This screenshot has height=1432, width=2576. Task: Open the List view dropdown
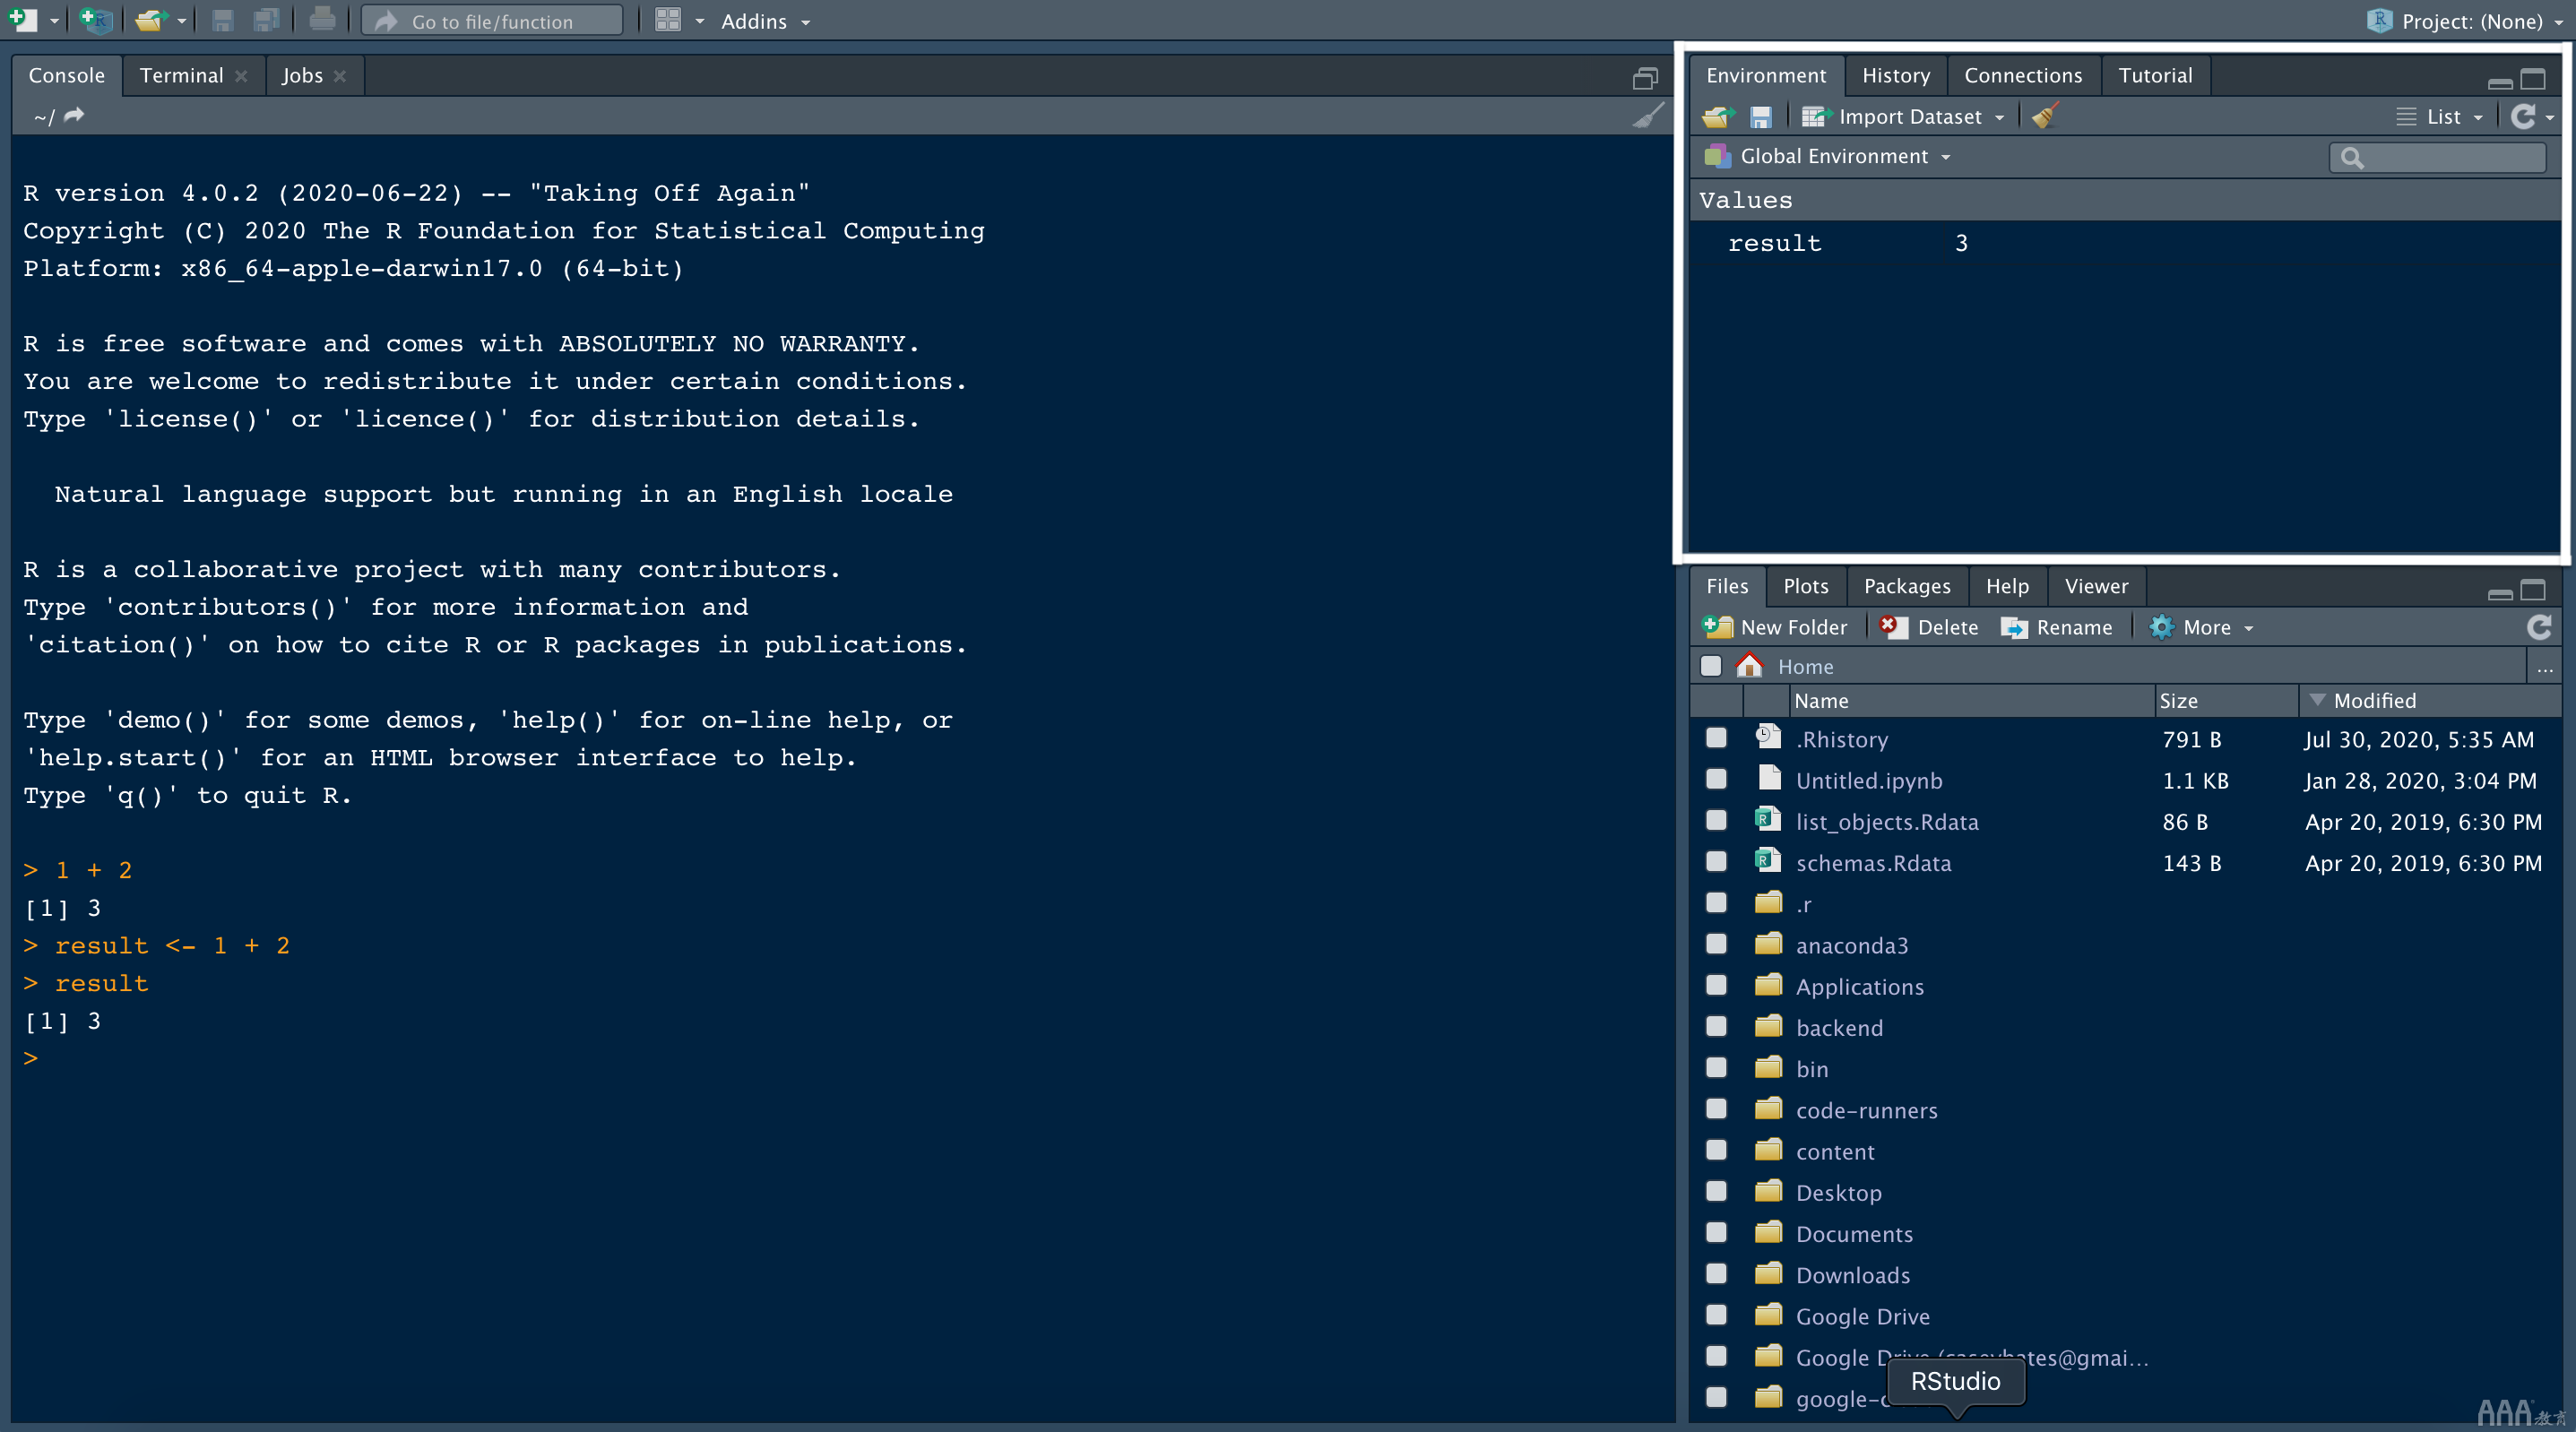2440,117
